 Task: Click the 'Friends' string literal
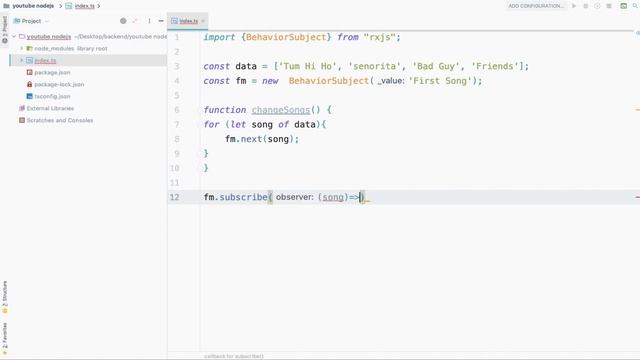tap(494, 66)
